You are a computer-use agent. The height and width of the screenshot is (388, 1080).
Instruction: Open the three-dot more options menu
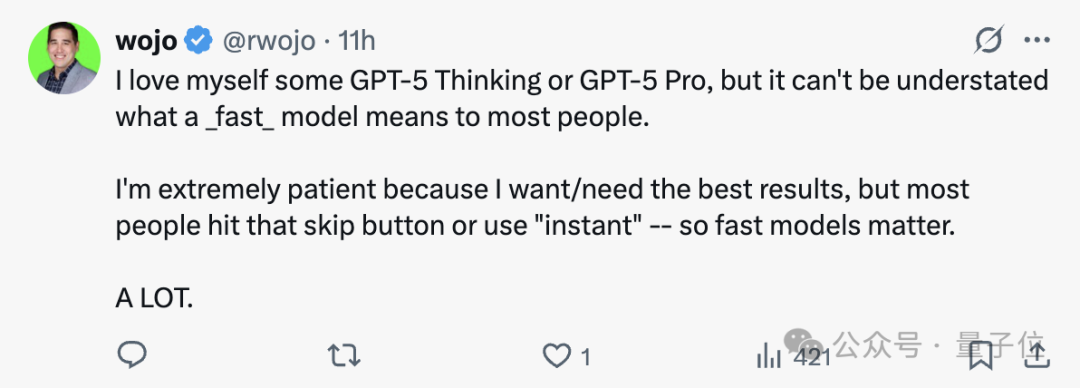1037,40
